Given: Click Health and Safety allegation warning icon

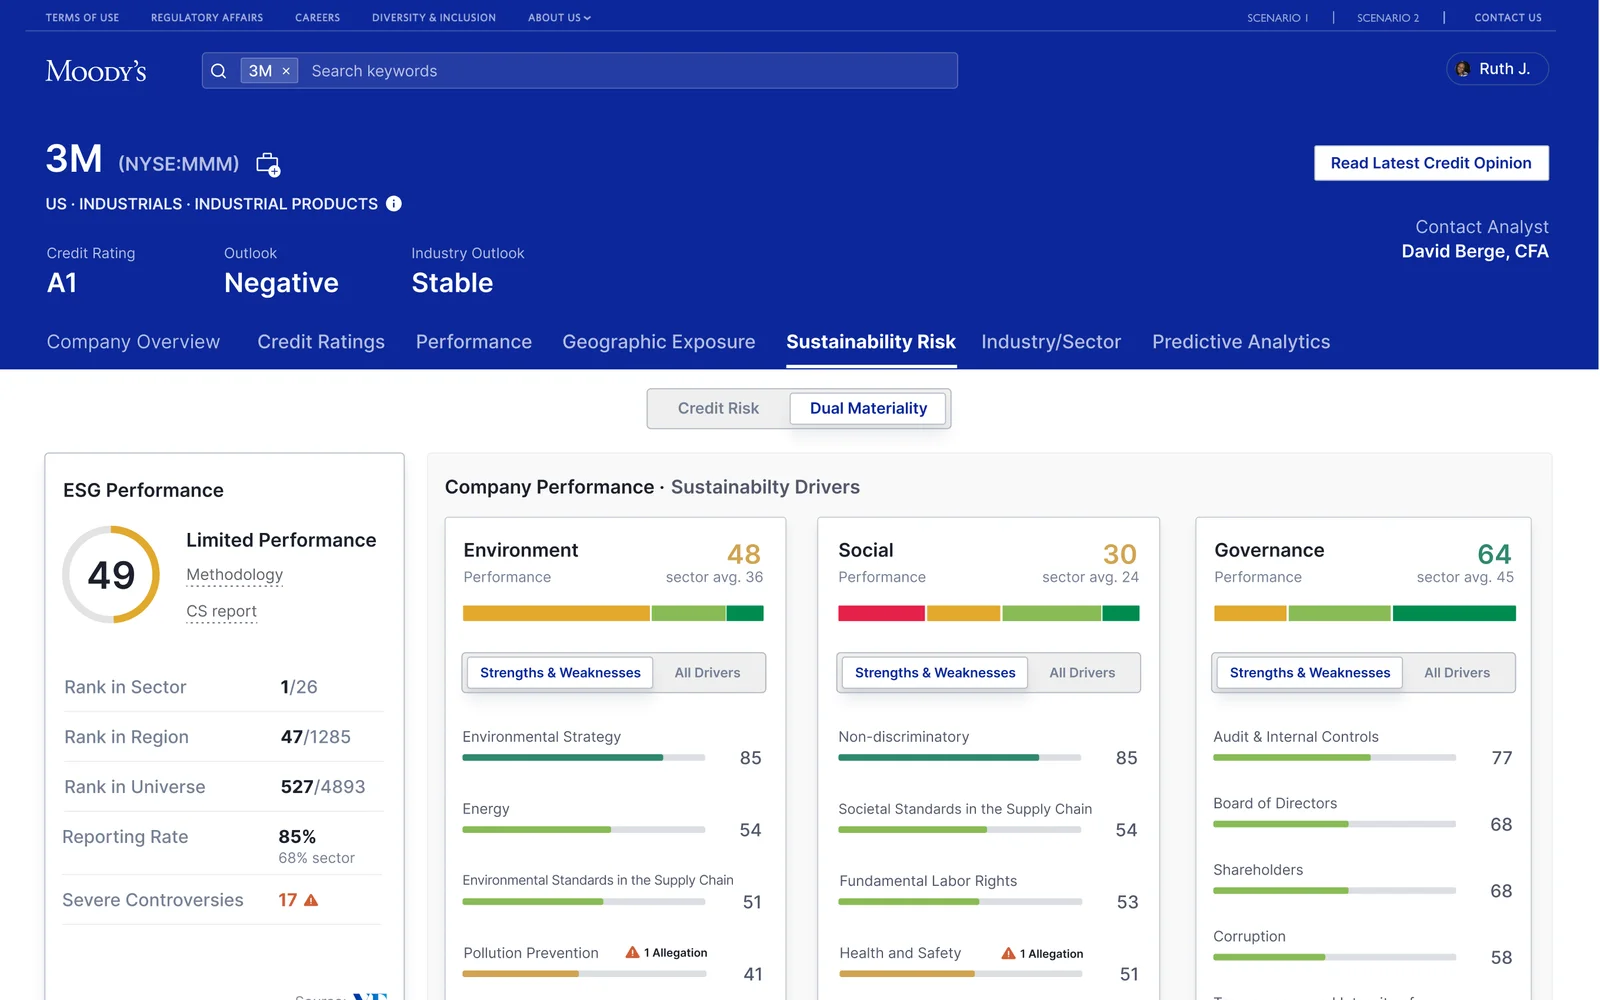Looking at the screenshot, I should [x=1008, y=954].
